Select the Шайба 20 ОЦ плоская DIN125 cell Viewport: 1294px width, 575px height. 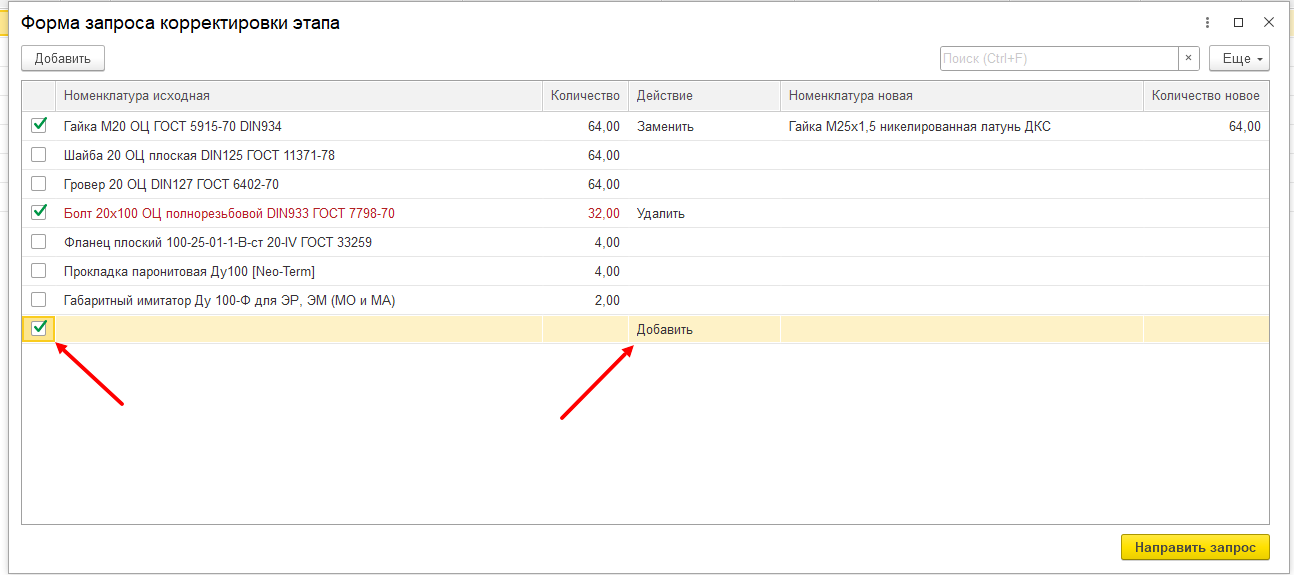tap(299, 155)
